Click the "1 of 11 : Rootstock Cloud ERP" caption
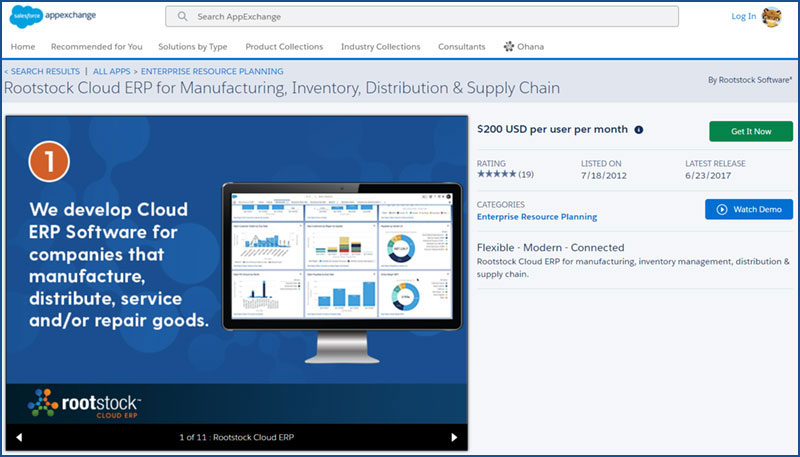This screenshot has width=800, height=457. coord(237,437)
